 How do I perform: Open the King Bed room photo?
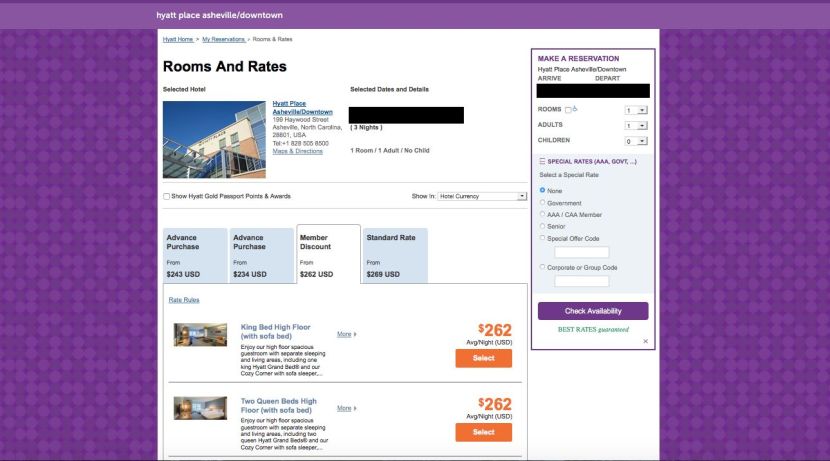[200, 334]
